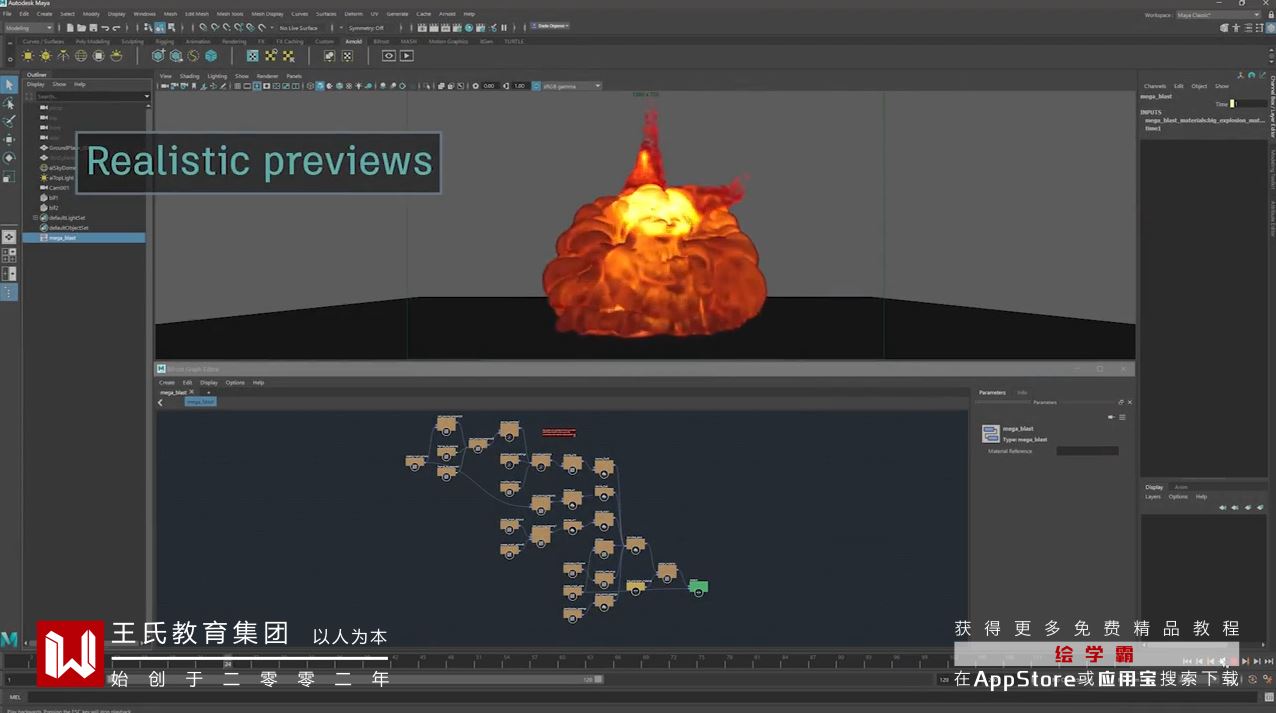
Task: Click the Time value field in Channel Box
Action: [1250, 104]
